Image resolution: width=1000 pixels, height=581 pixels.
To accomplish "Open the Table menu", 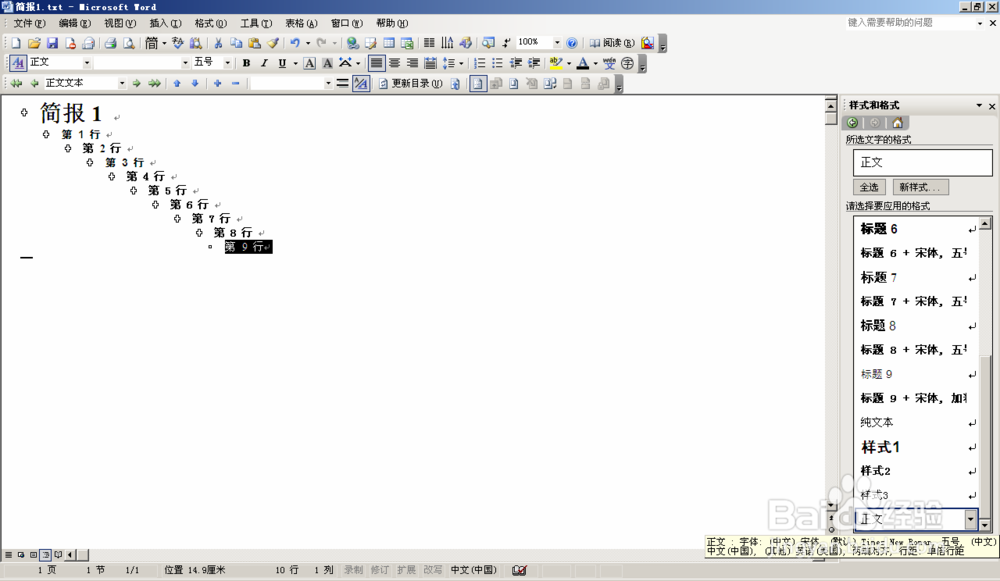I will pyautogui.click(x=301, y=23).
